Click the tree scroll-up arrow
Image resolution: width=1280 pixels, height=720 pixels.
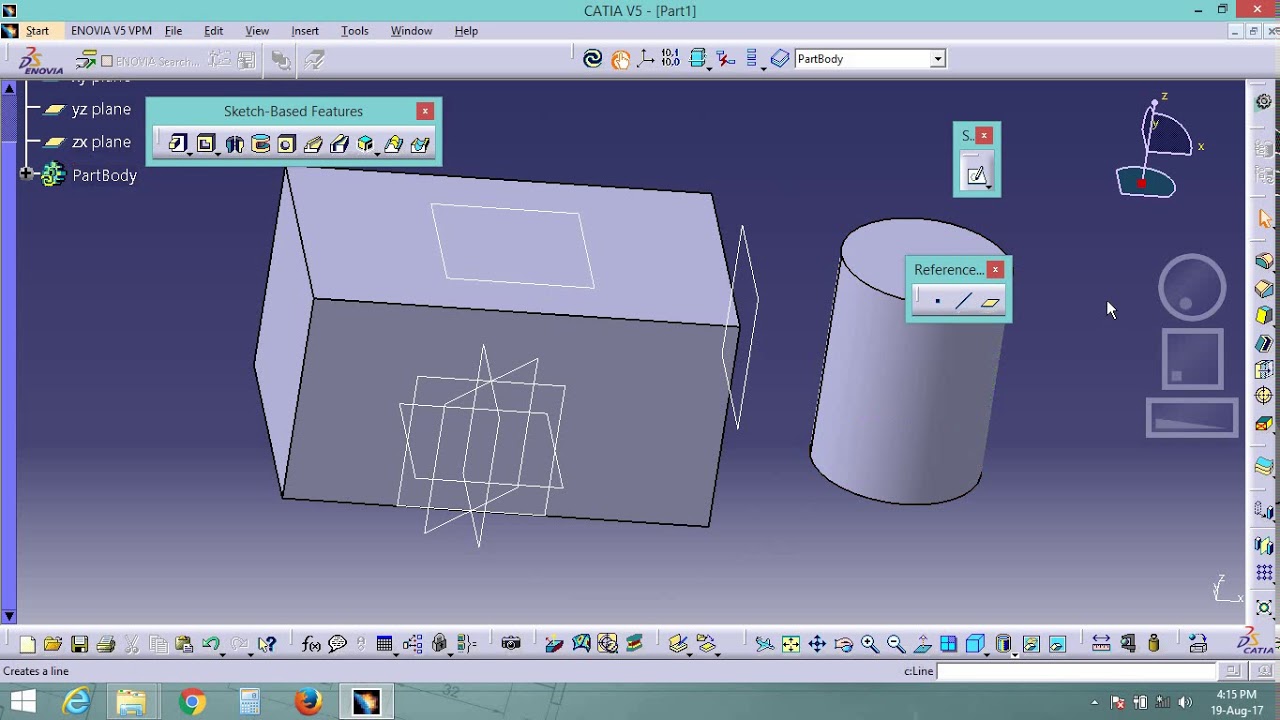(9, 89)
